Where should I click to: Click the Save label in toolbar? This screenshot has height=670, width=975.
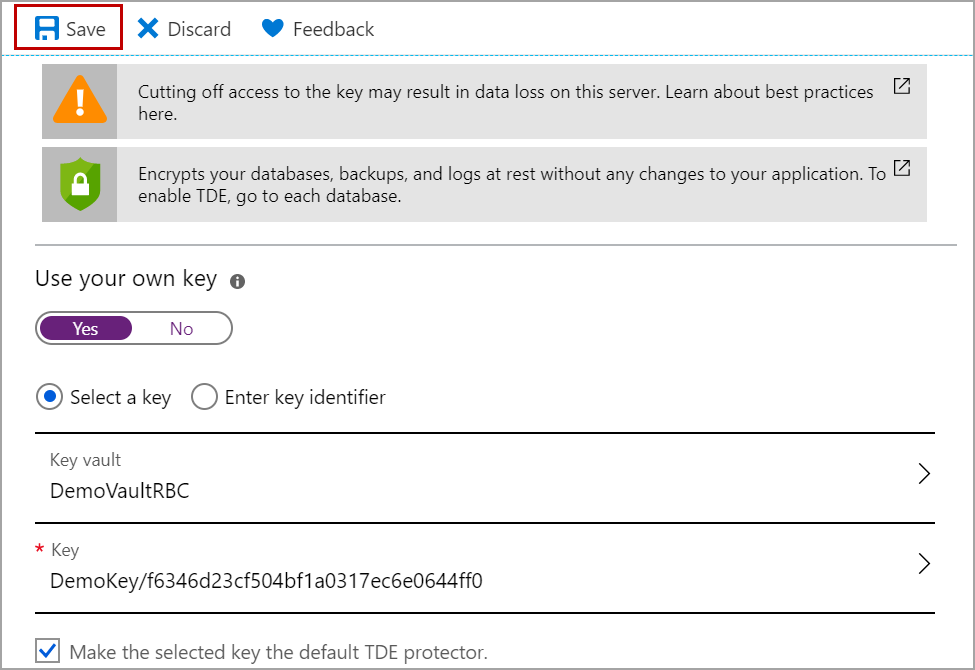(x=86, y=29)
